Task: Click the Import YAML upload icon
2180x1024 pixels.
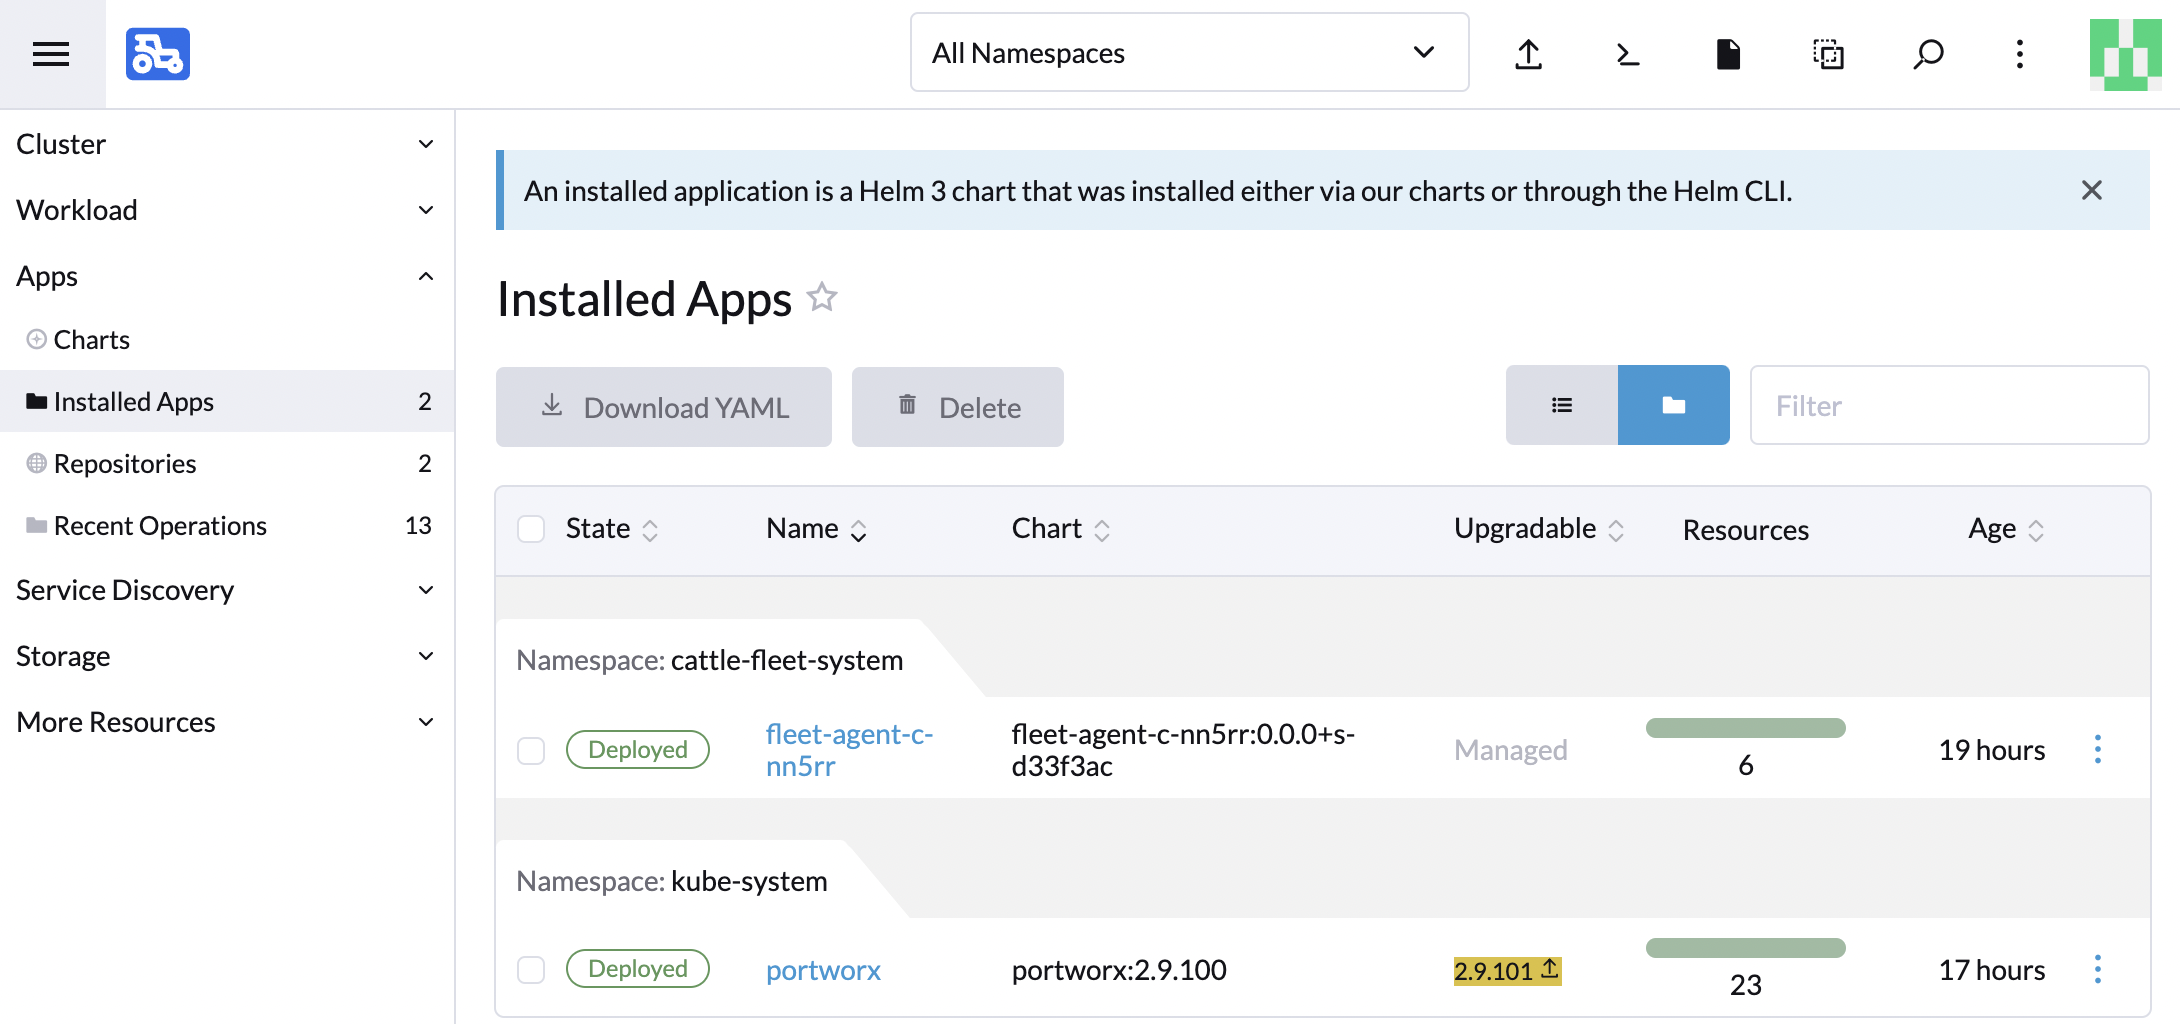Action: (x=1528, y=54)
